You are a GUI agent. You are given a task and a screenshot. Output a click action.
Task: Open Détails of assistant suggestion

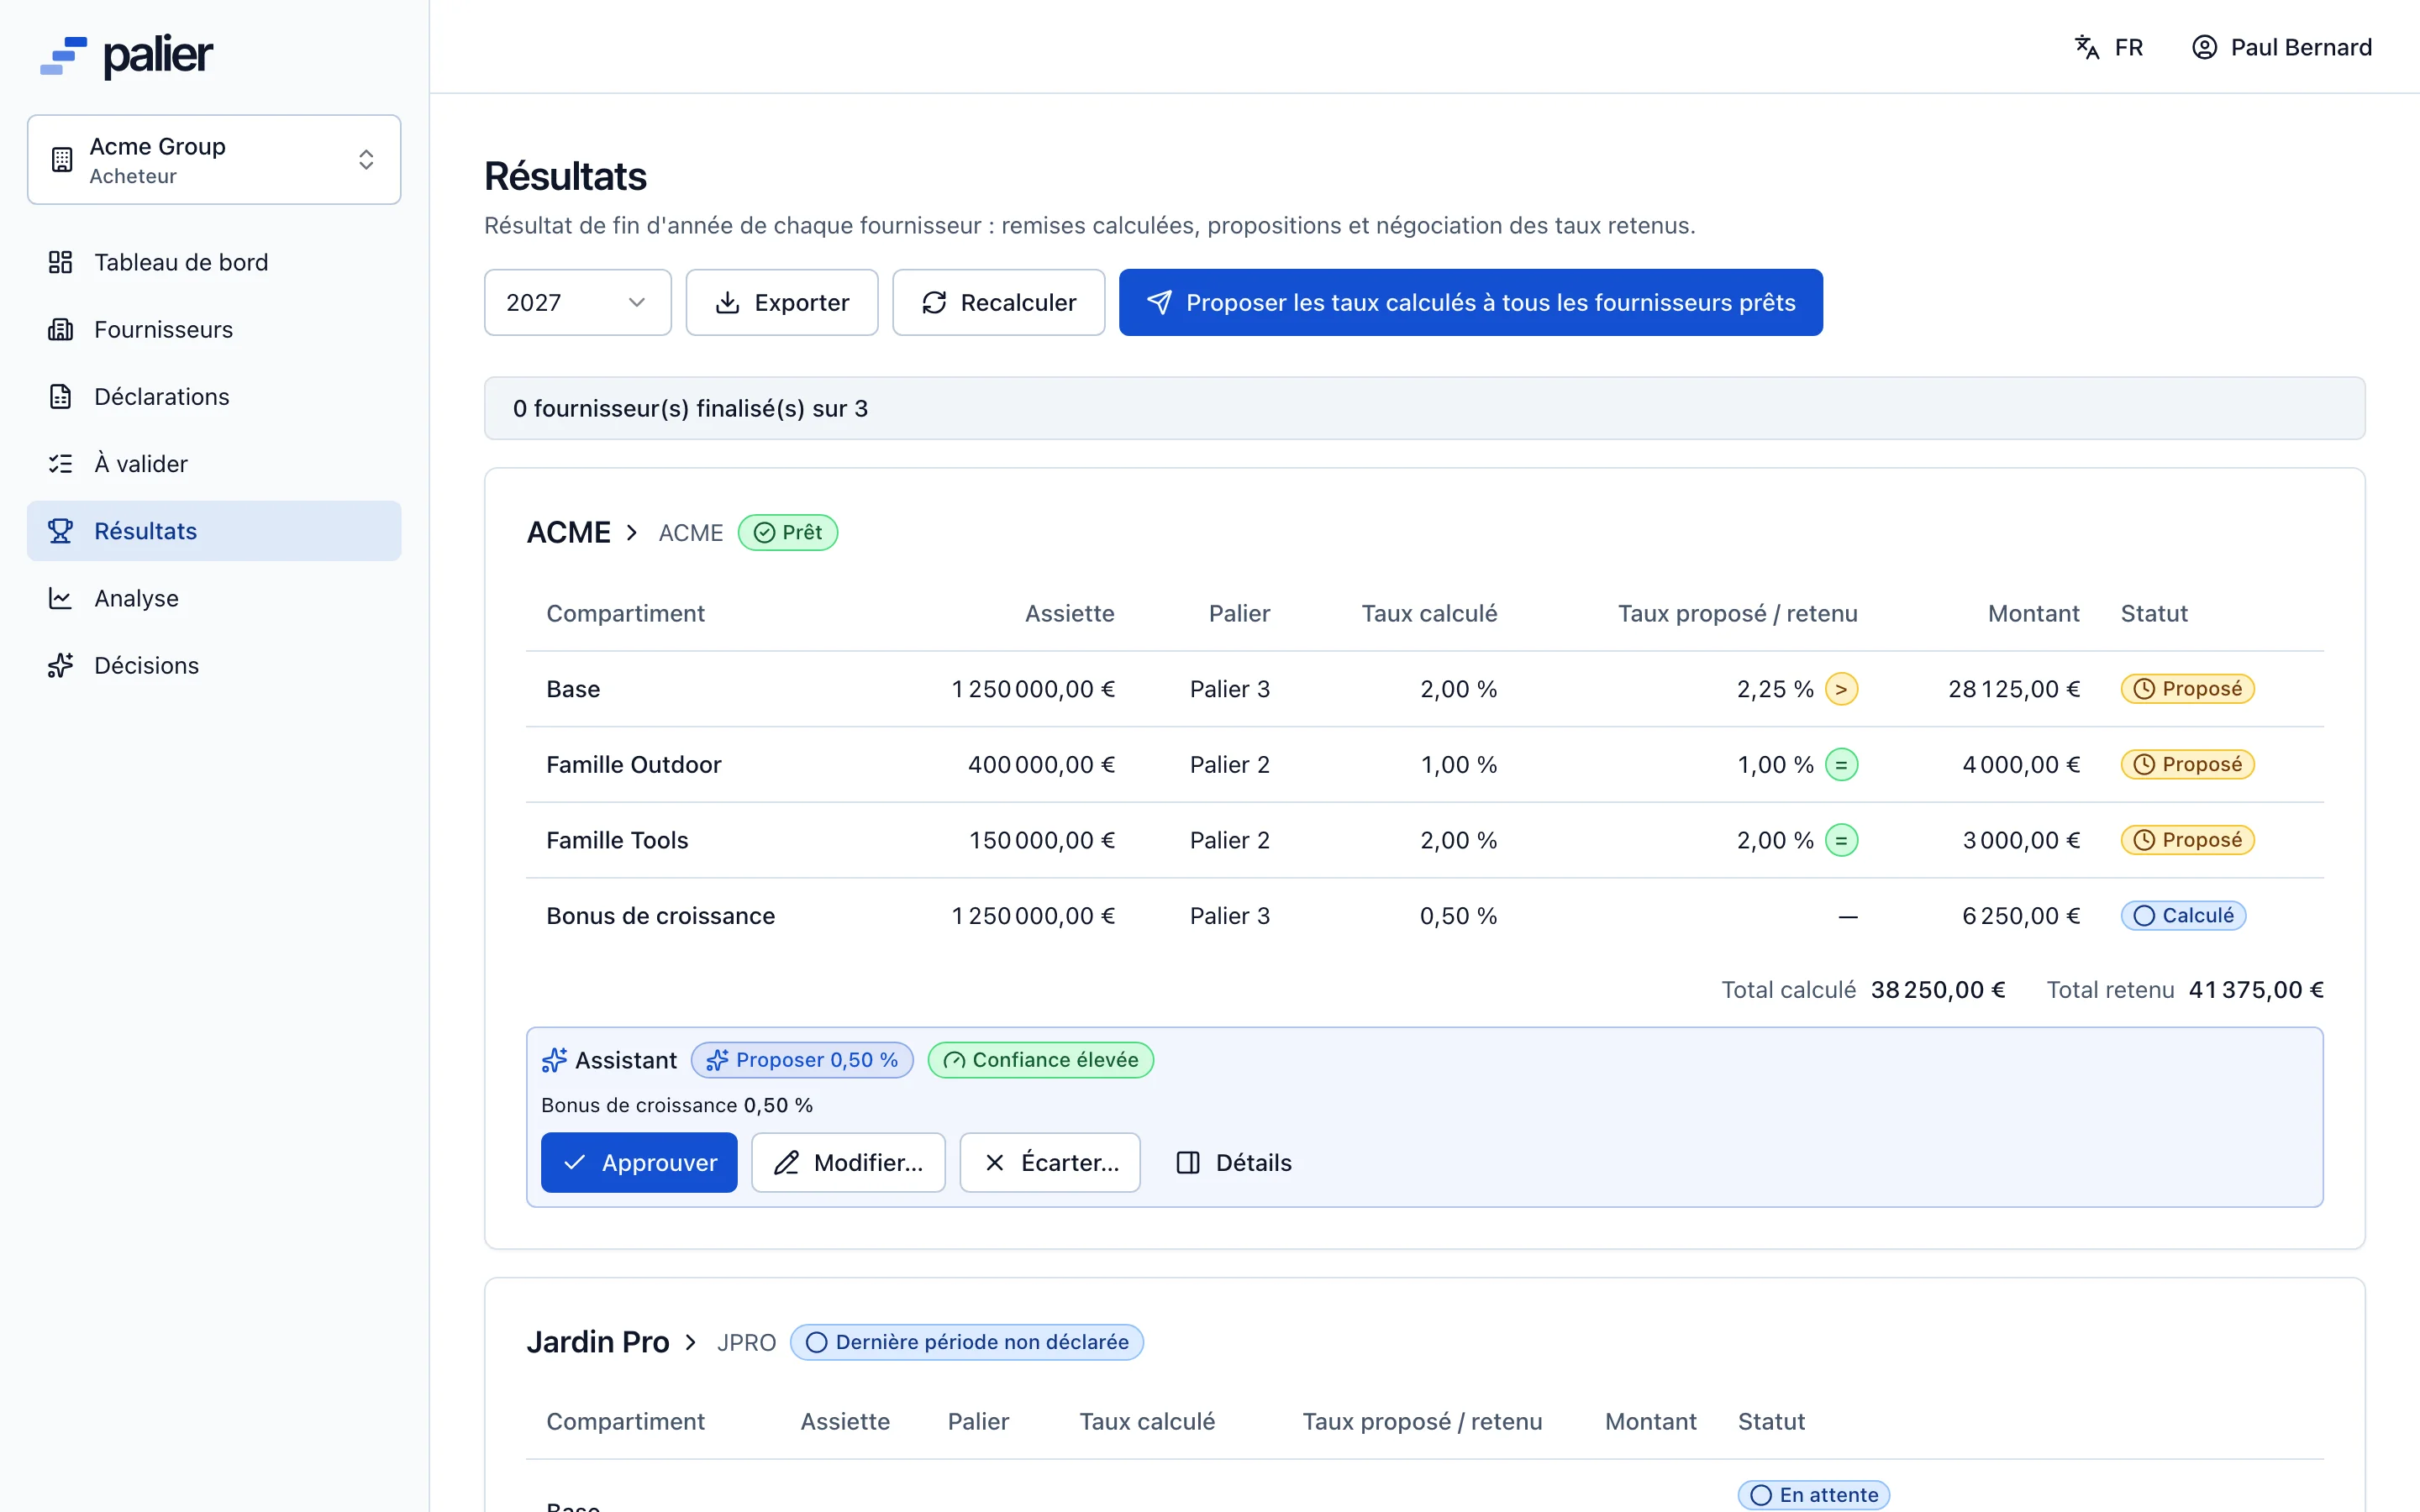[x=1234, y=1162]
